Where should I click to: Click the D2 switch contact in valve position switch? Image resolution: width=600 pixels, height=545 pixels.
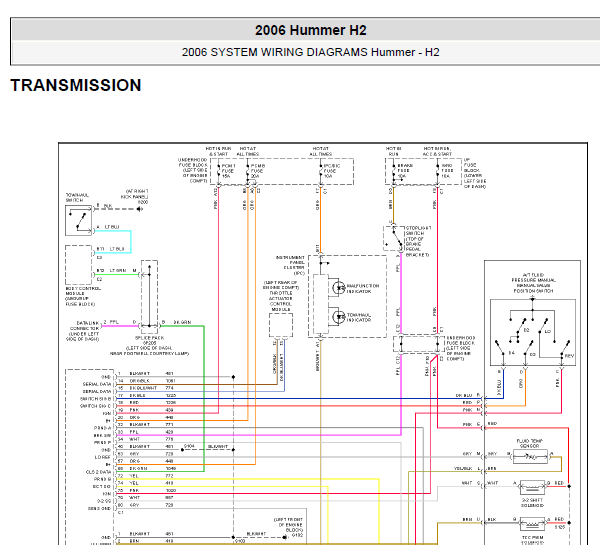(x=522, y=326)
